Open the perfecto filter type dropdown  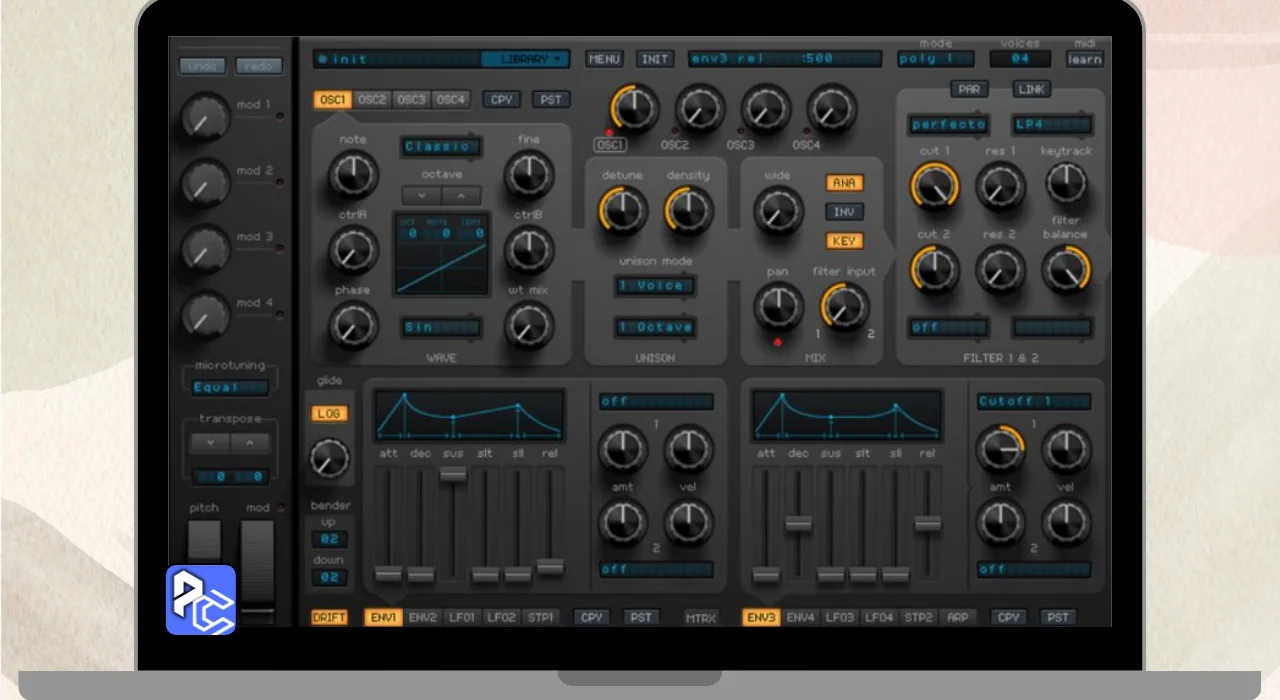click(948, 125)
